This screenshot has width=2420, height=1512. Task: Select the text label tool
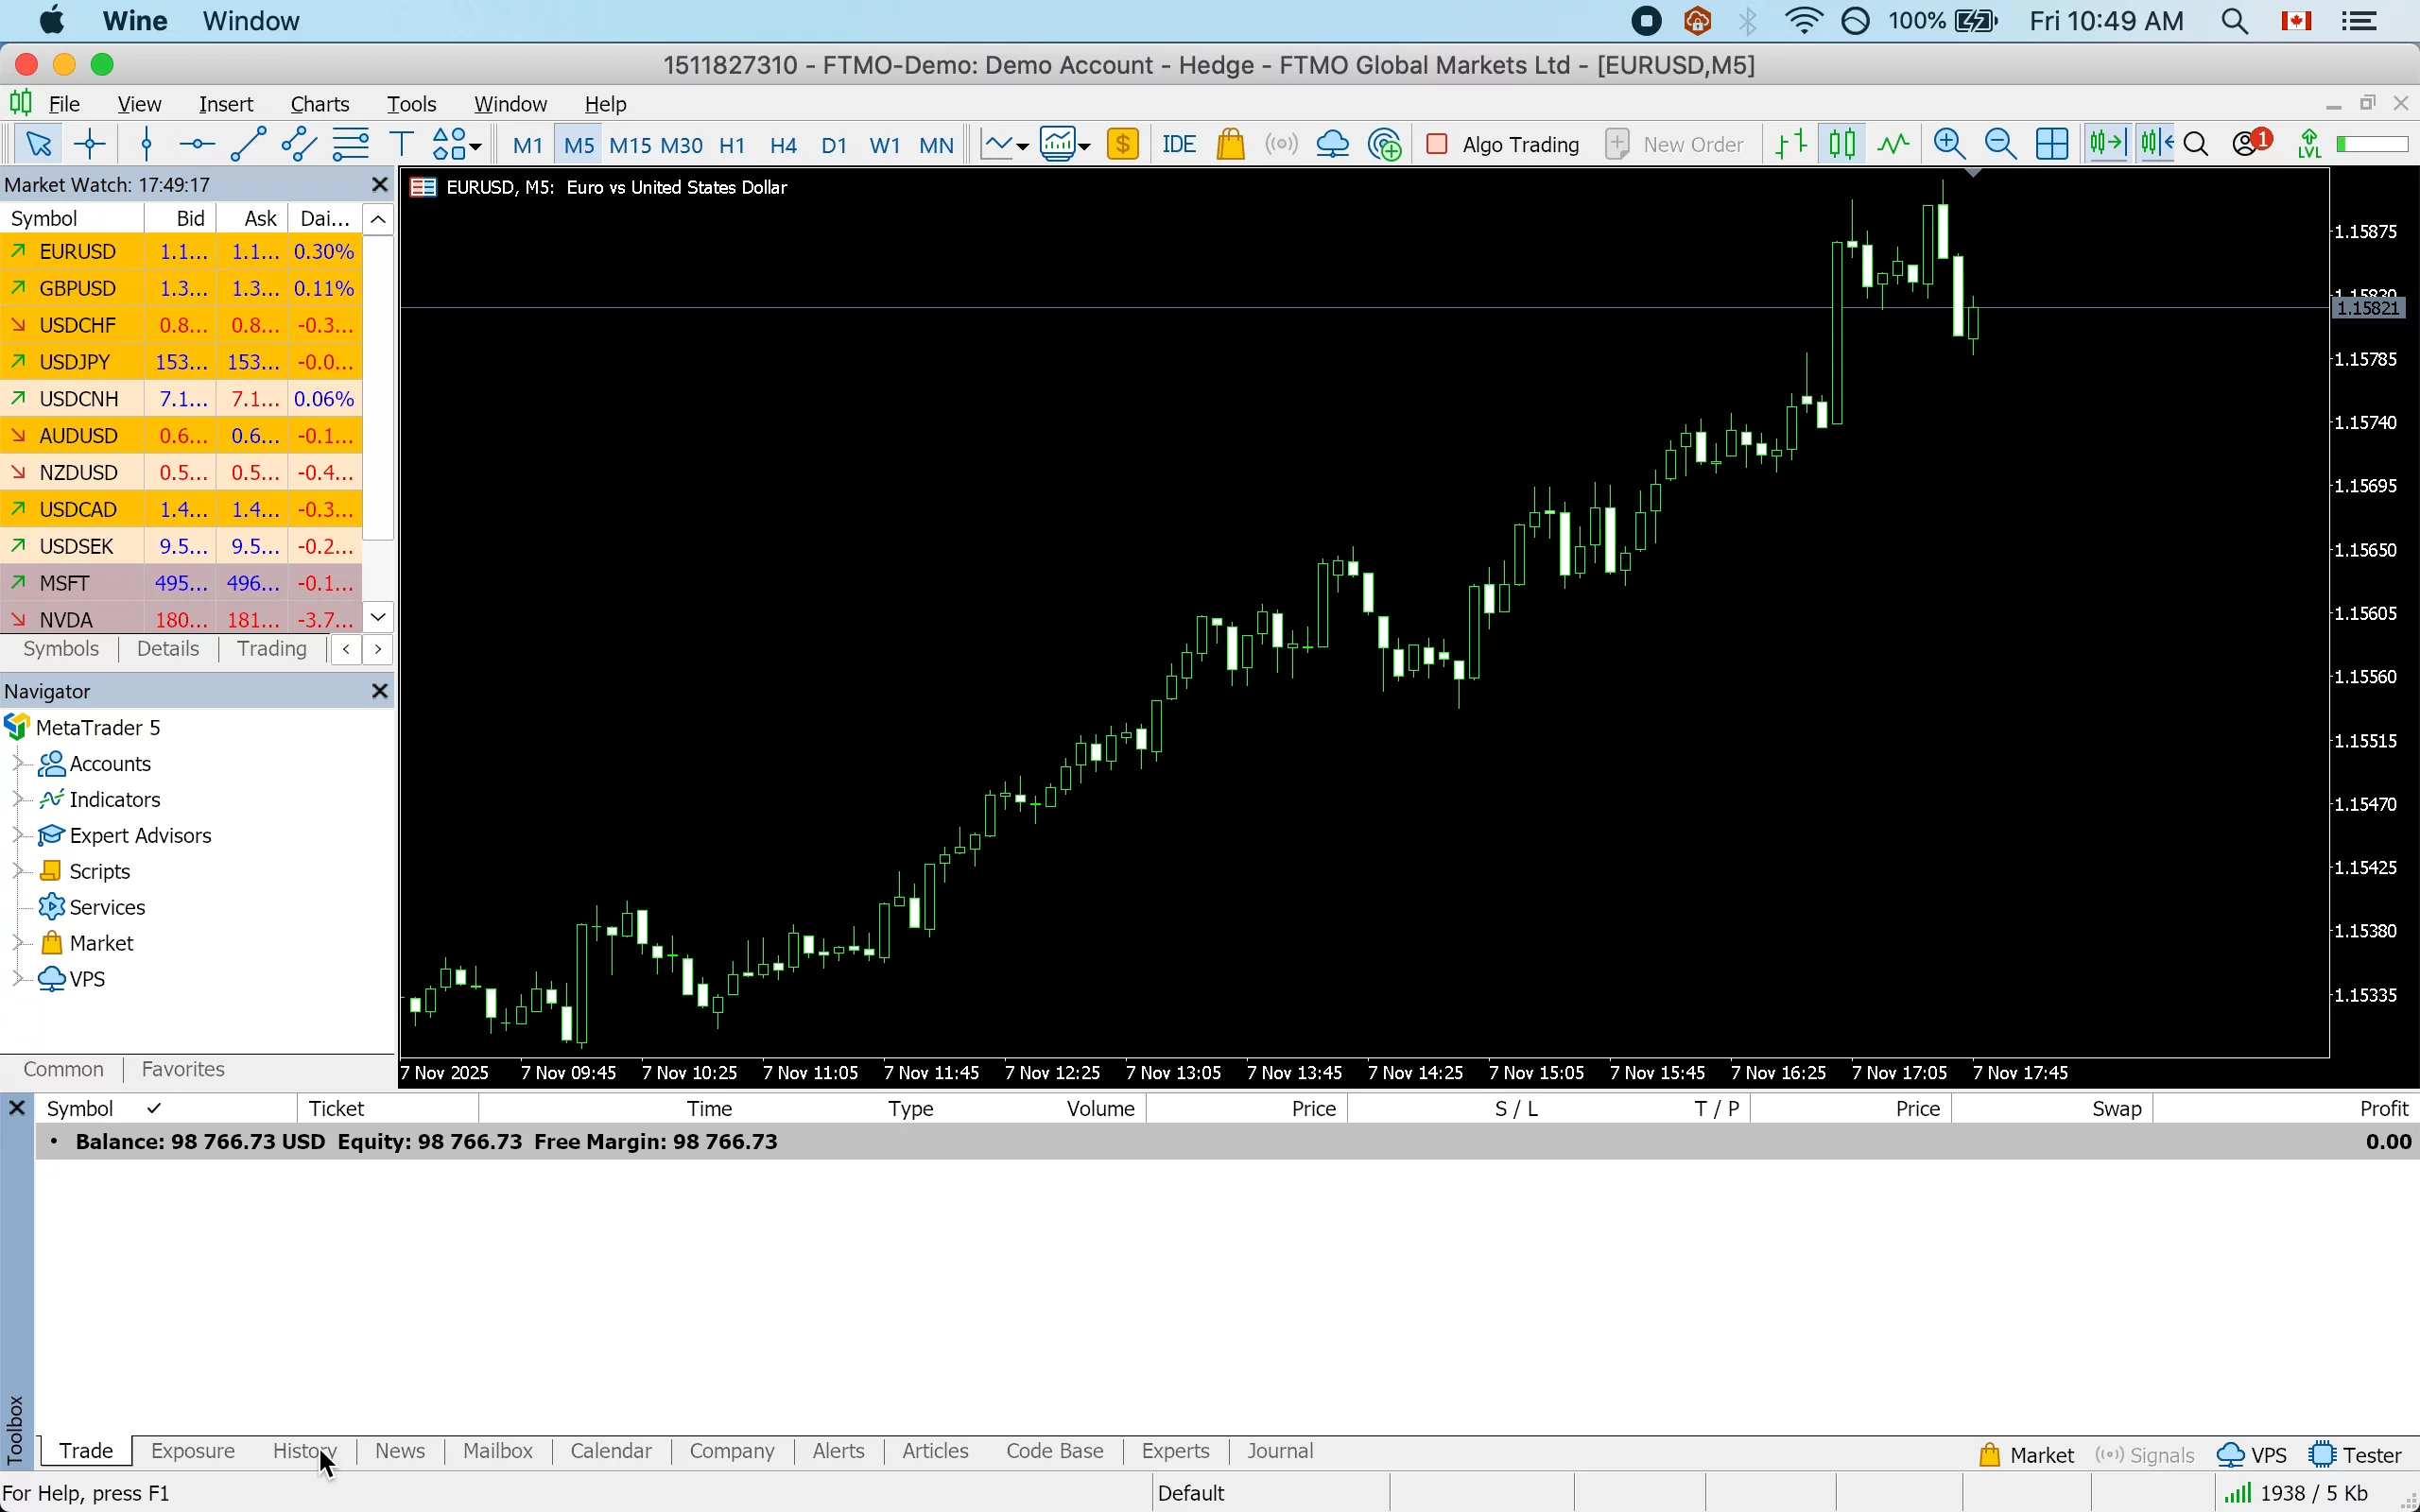click(x=402, y=144)
